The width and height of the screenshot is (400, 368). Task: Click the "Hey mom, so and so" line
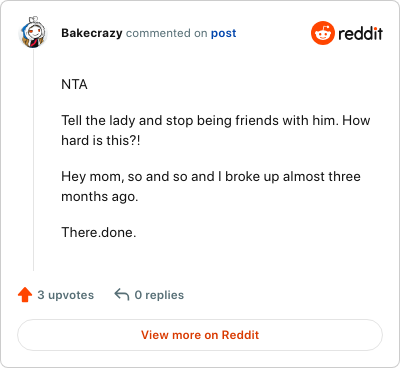211,177
